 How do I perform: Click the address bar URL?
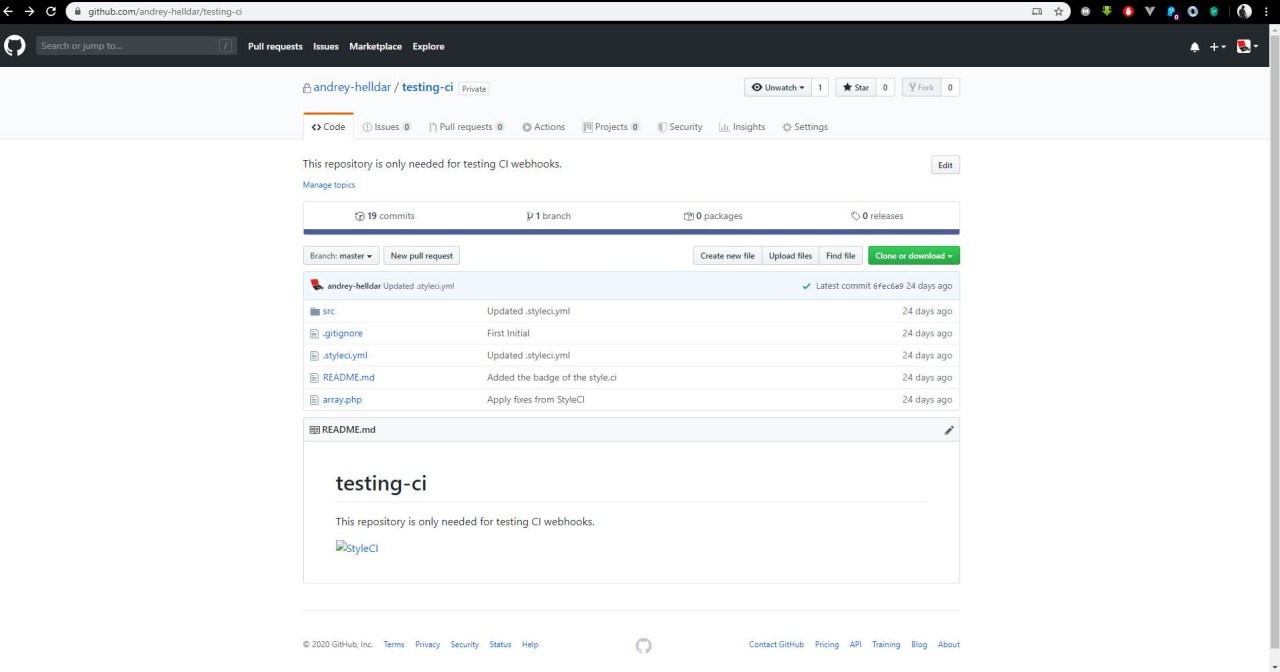click(165, 12)
